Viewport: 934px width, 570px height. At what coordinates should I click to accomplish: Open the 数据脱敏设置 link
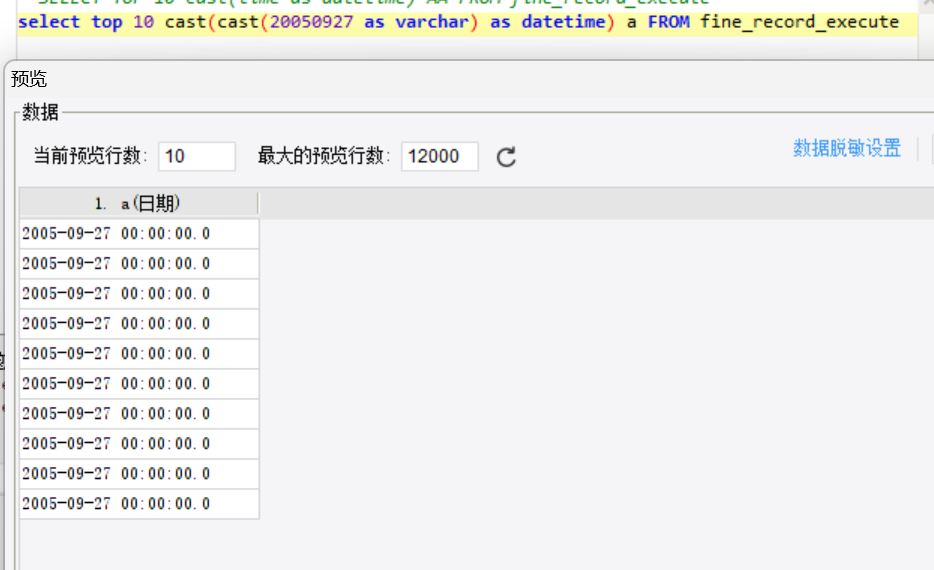point(846,148)
